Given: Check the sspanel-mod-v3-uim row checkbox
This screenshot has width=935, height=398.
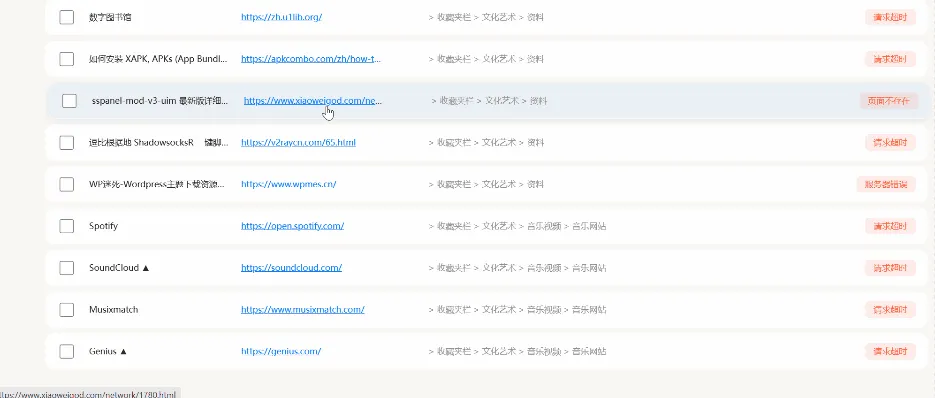Looking at the screenshot, I should 69,101.
